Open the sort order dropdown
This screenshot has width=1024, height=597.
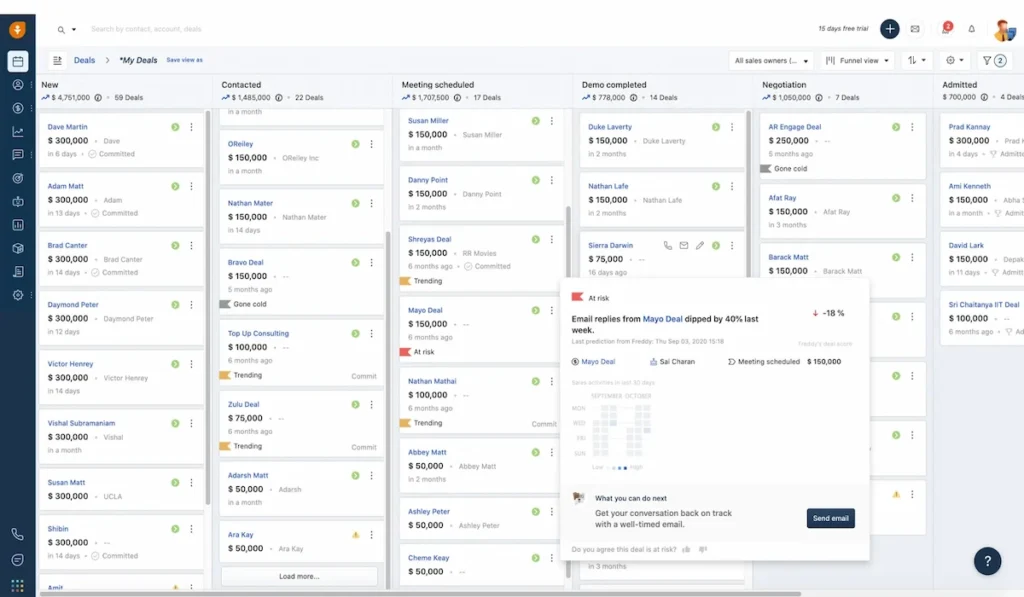[916, 60]
